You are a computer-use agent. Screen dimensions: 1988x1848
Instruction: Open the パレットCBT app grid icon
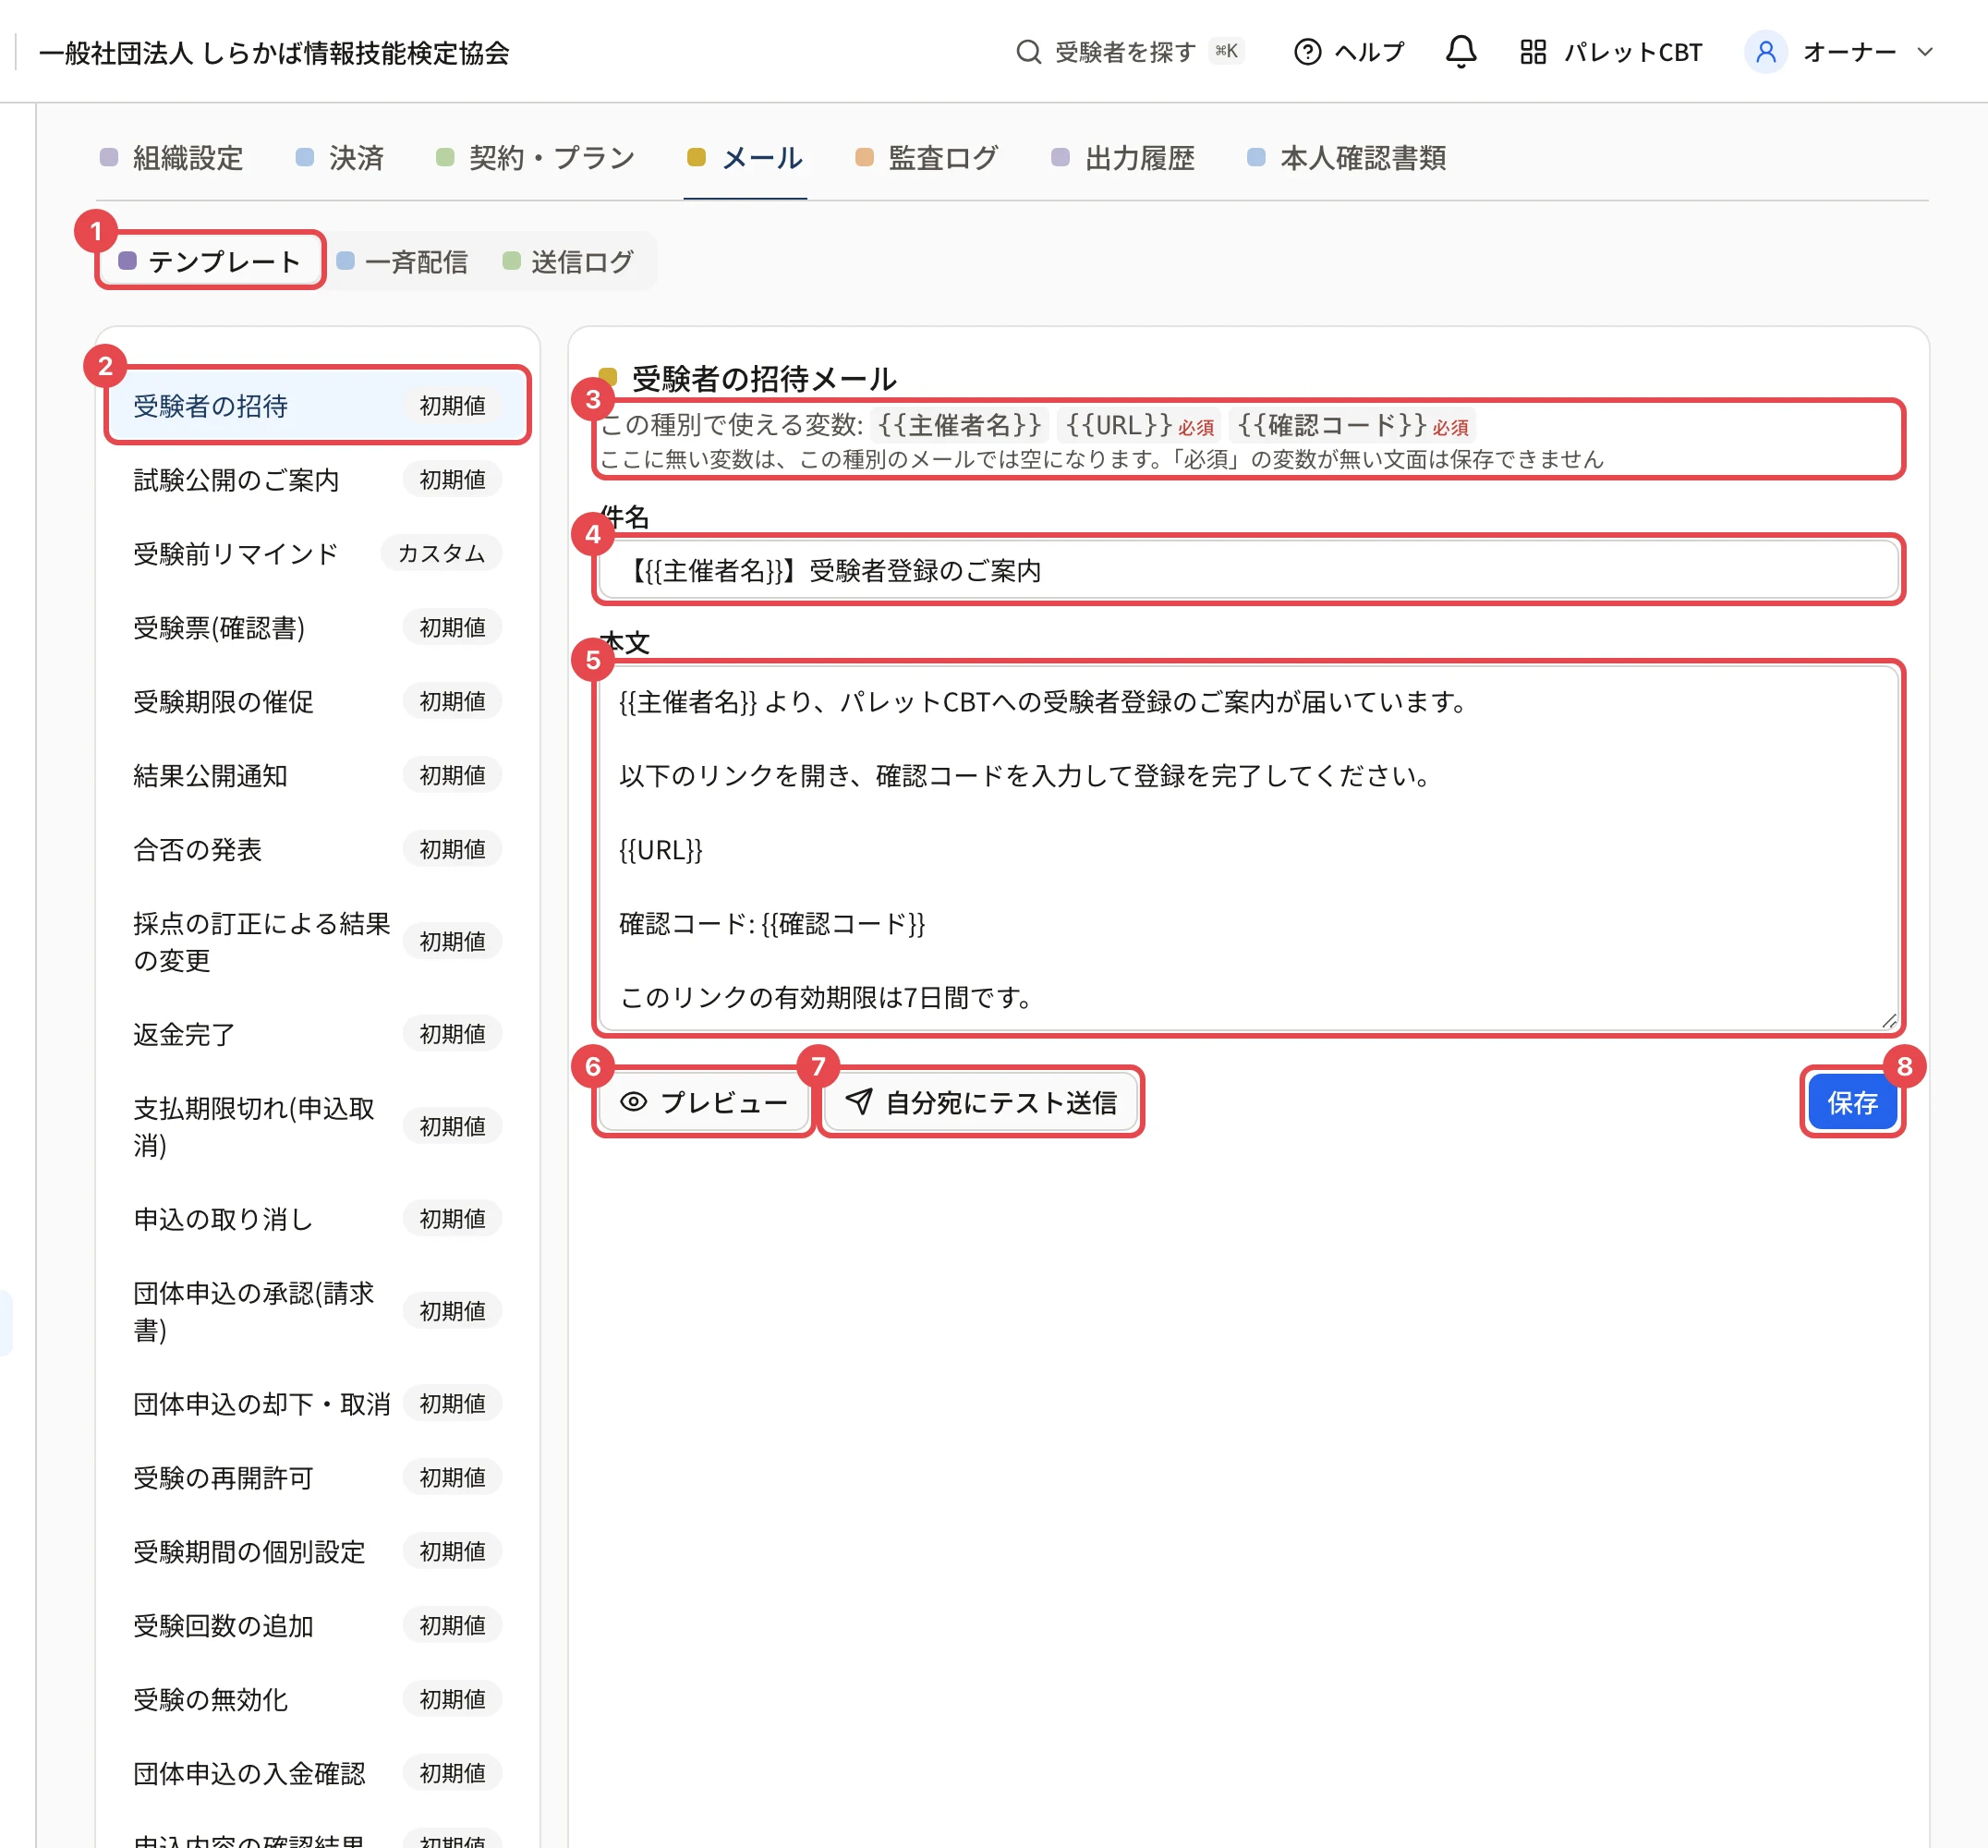pos(1532,51)
